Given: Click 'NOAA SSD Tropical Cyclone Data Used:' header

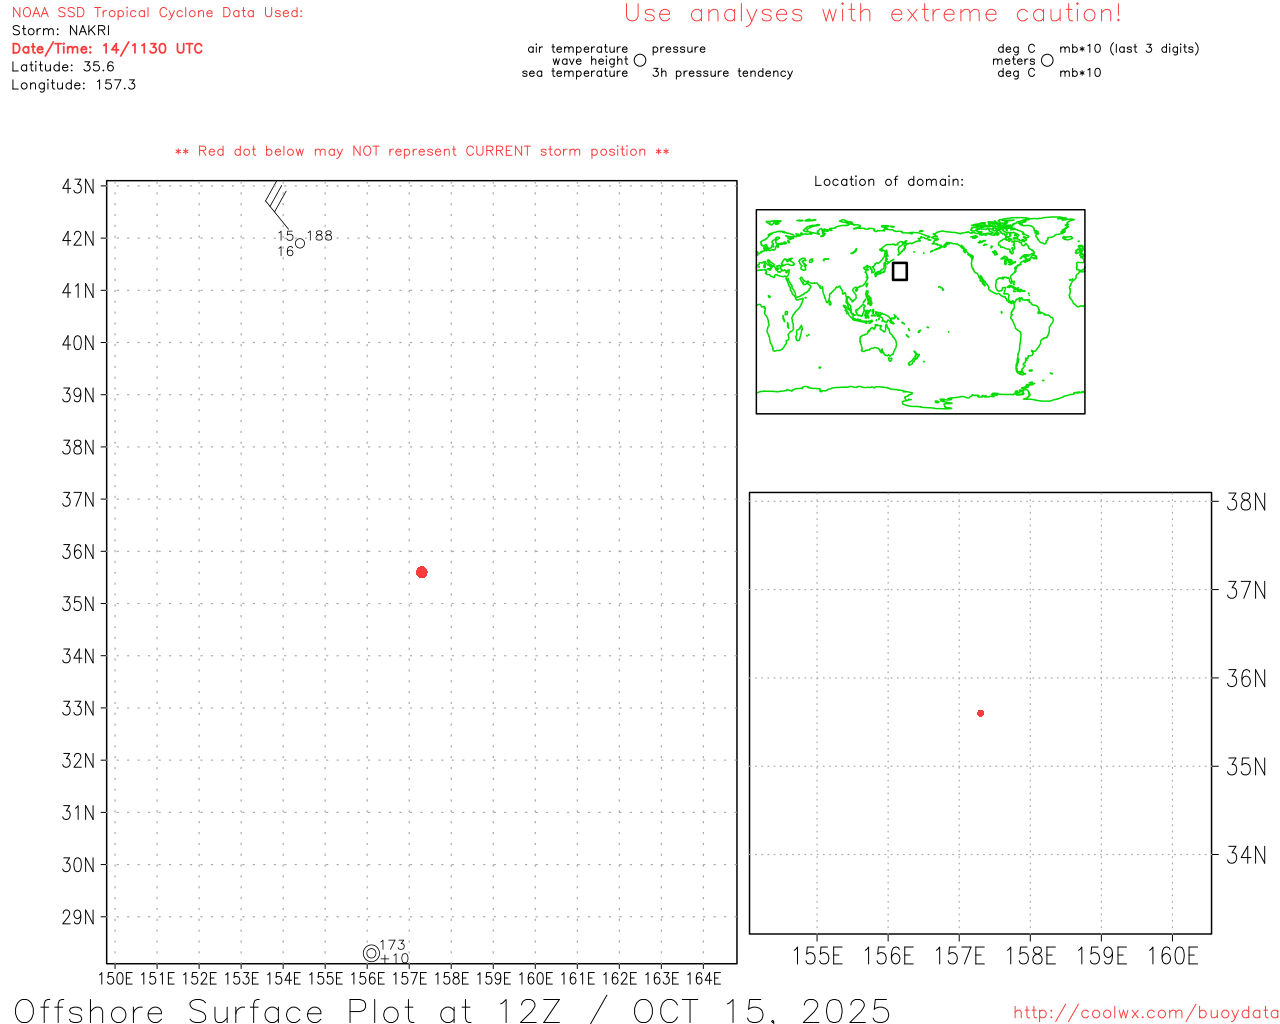Looking at the screenshot, I should pos(157,13).
